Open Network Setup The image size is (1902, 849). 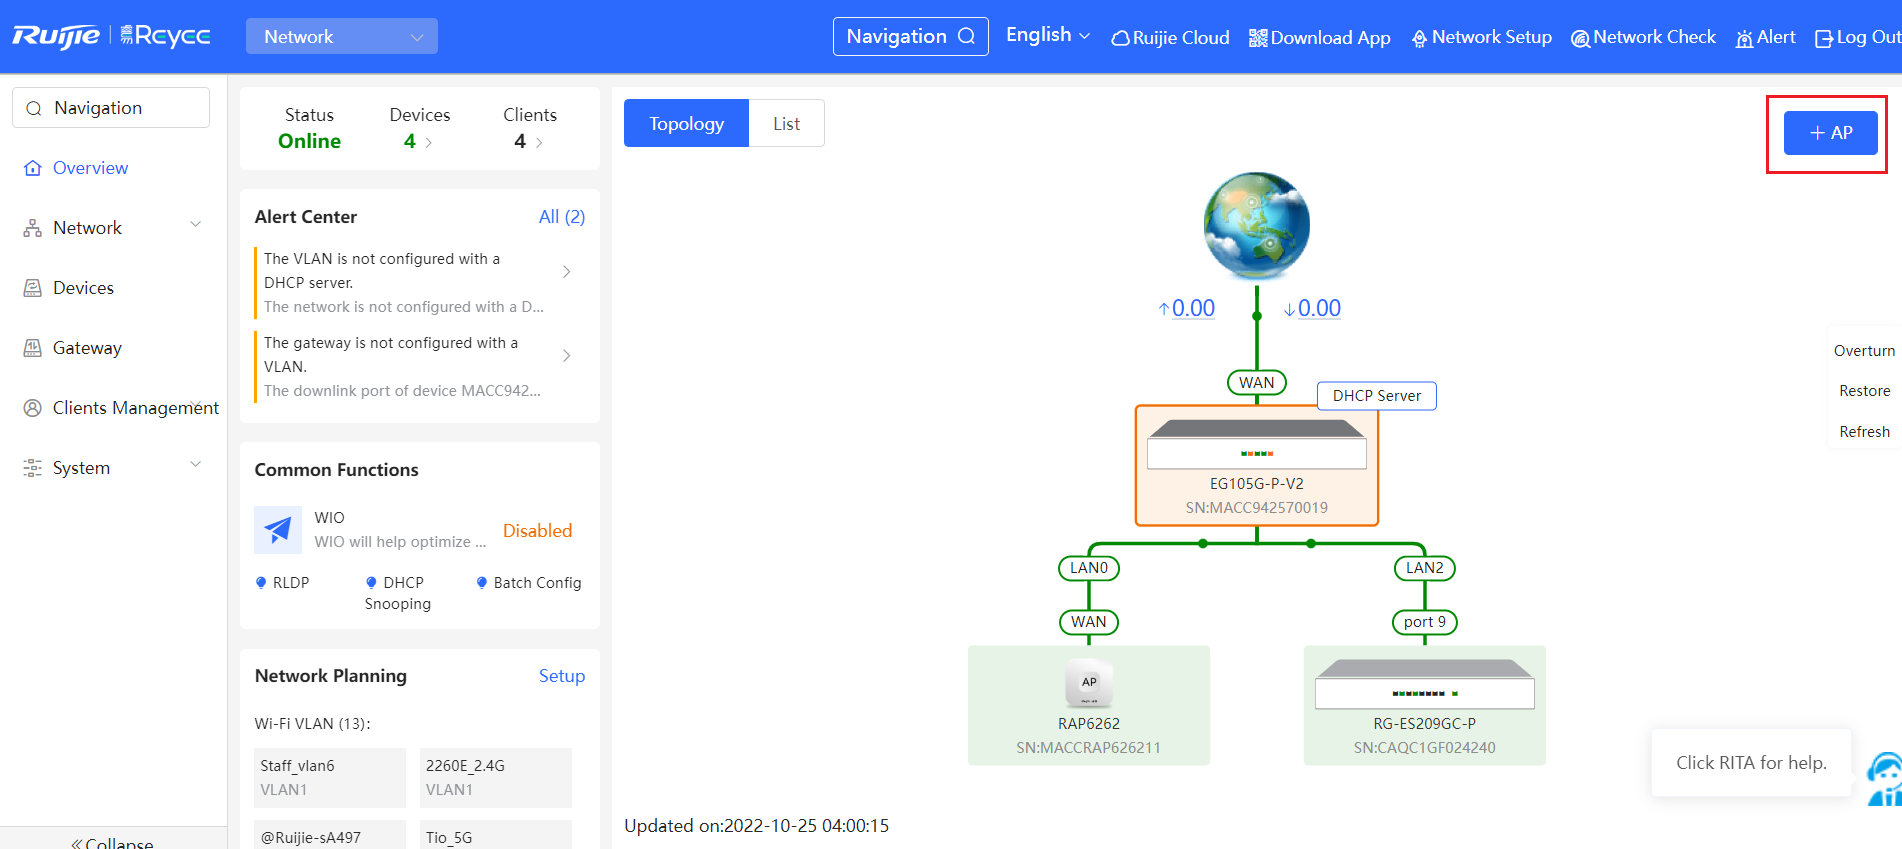coord(1481,37)
